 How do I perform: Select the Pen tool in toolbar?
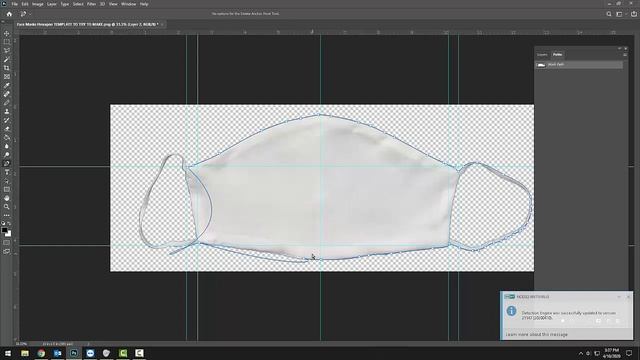[7, 163]
